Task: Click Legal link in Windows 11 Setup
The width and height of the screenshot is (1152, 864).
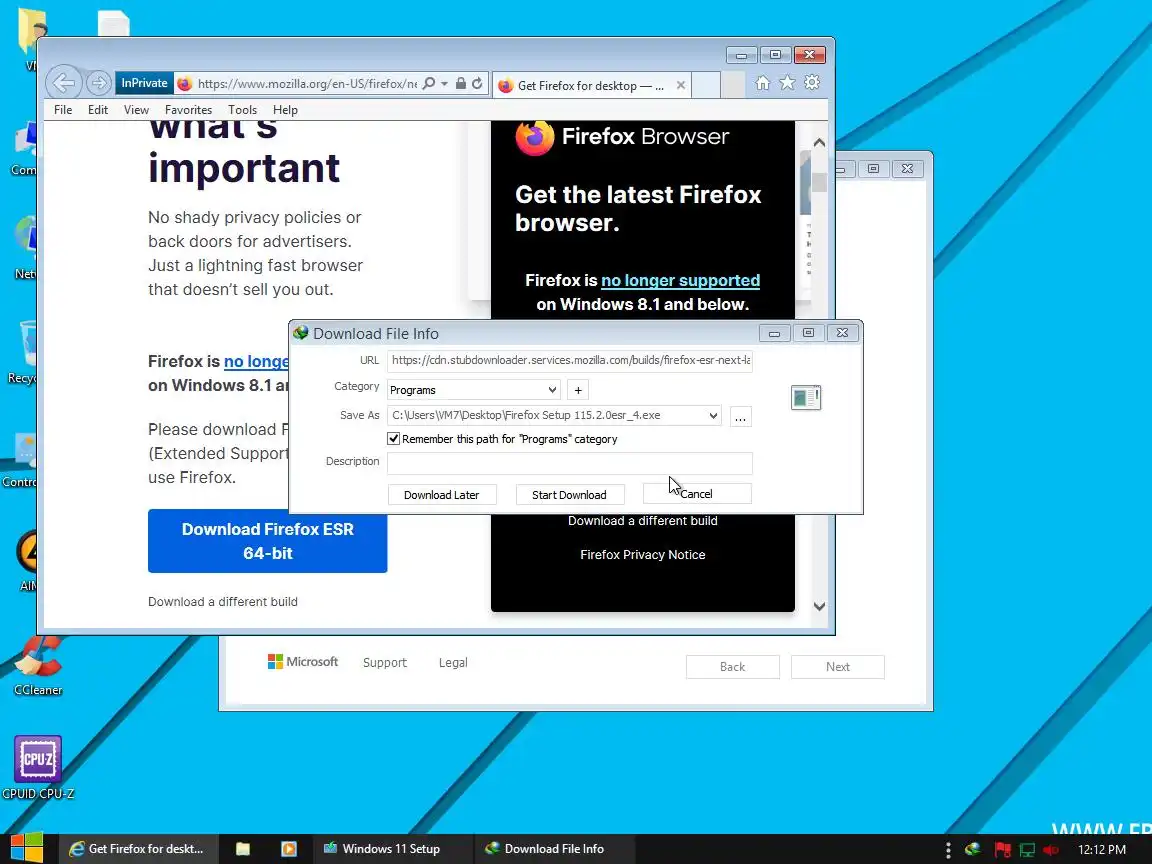Action: pos(453,663)
